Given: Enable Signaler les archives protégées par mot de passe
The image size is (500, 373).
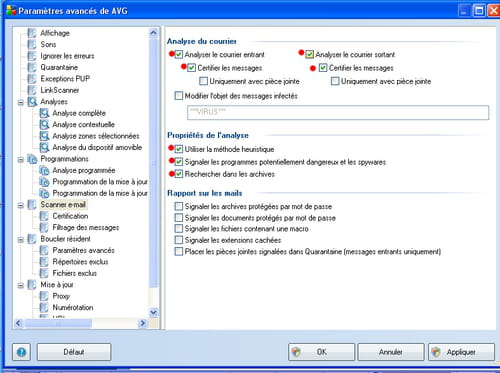Looking at the screenshot, I should (179, 206).
